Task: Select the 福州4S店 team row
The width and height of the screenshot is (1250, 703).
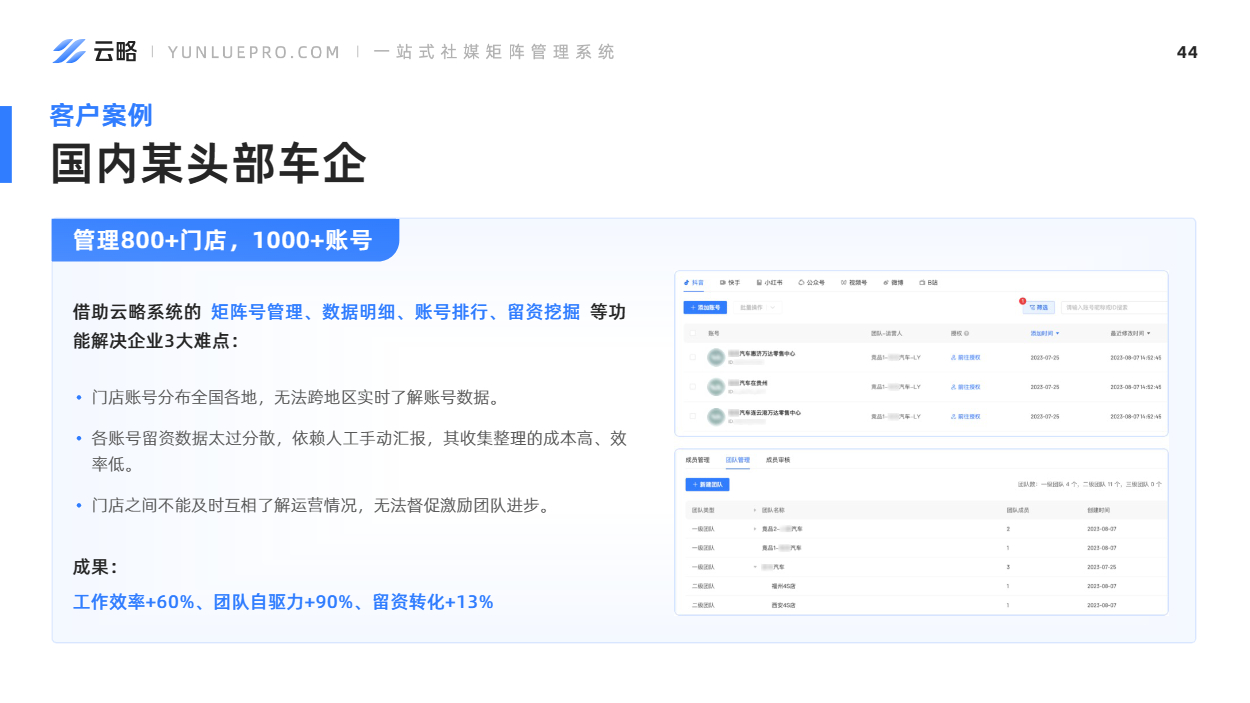Action: (783, 586)
